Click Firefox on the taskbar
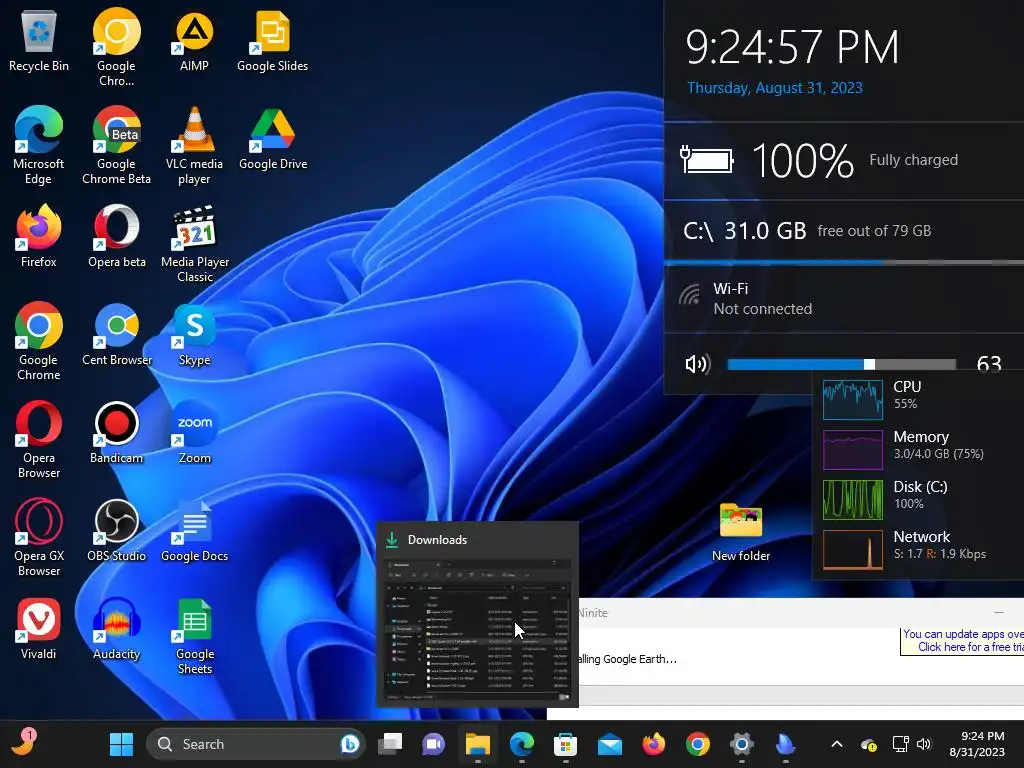Viewport: 1024px width, 768px height. click(x=653, y=744)
